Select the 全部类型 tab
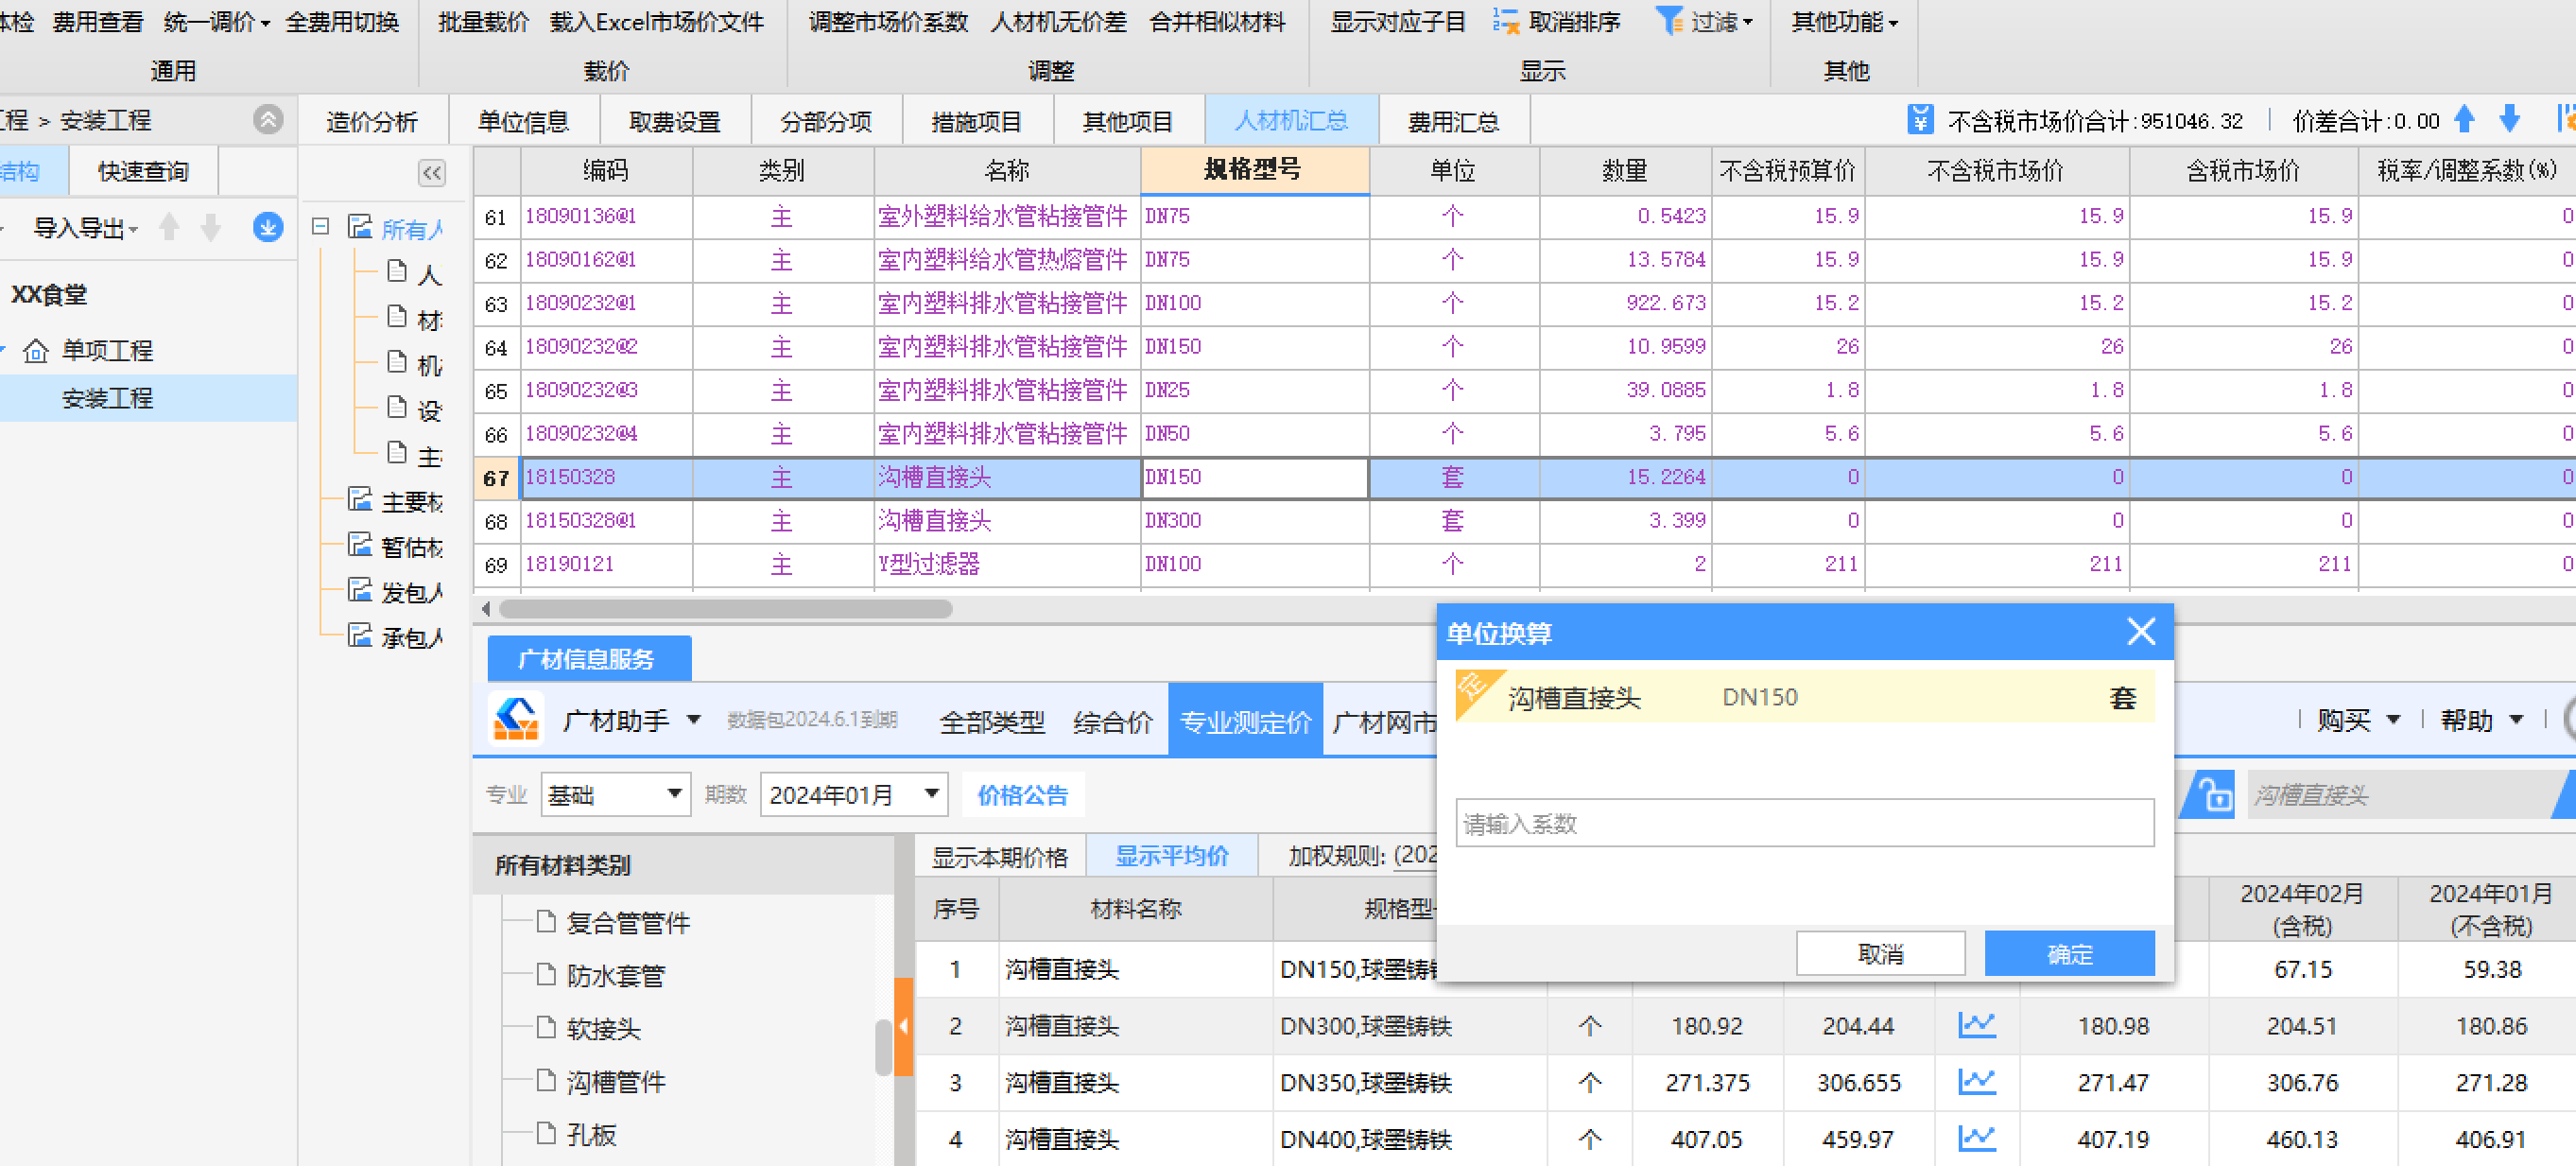2576x1166 pixels. (x=992, y=722)
